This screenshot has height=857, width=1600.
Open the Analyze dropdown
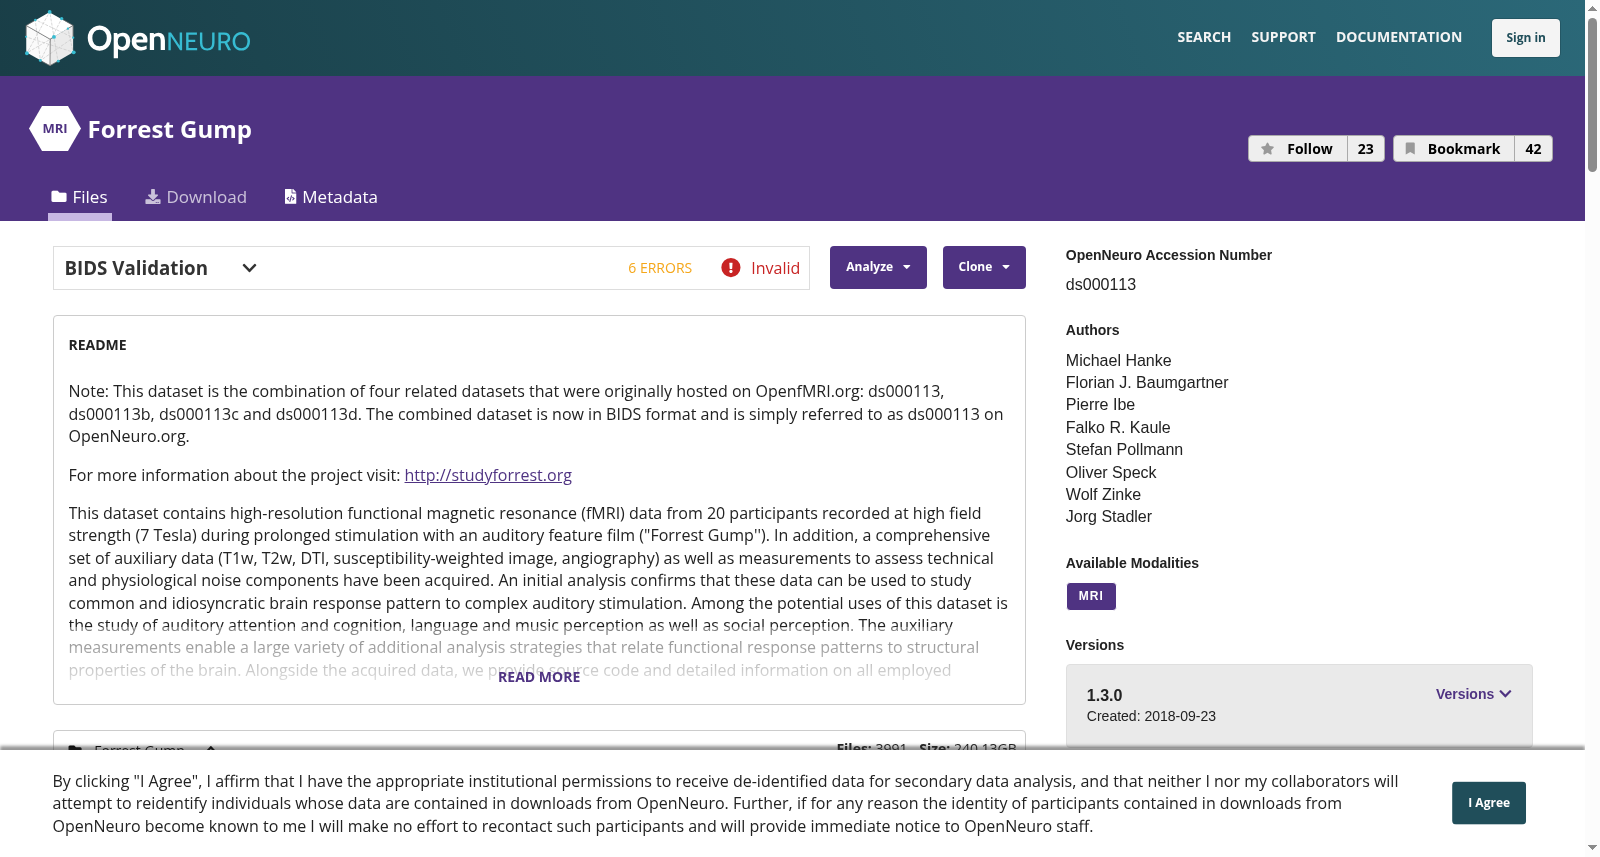tap(878, 267)
